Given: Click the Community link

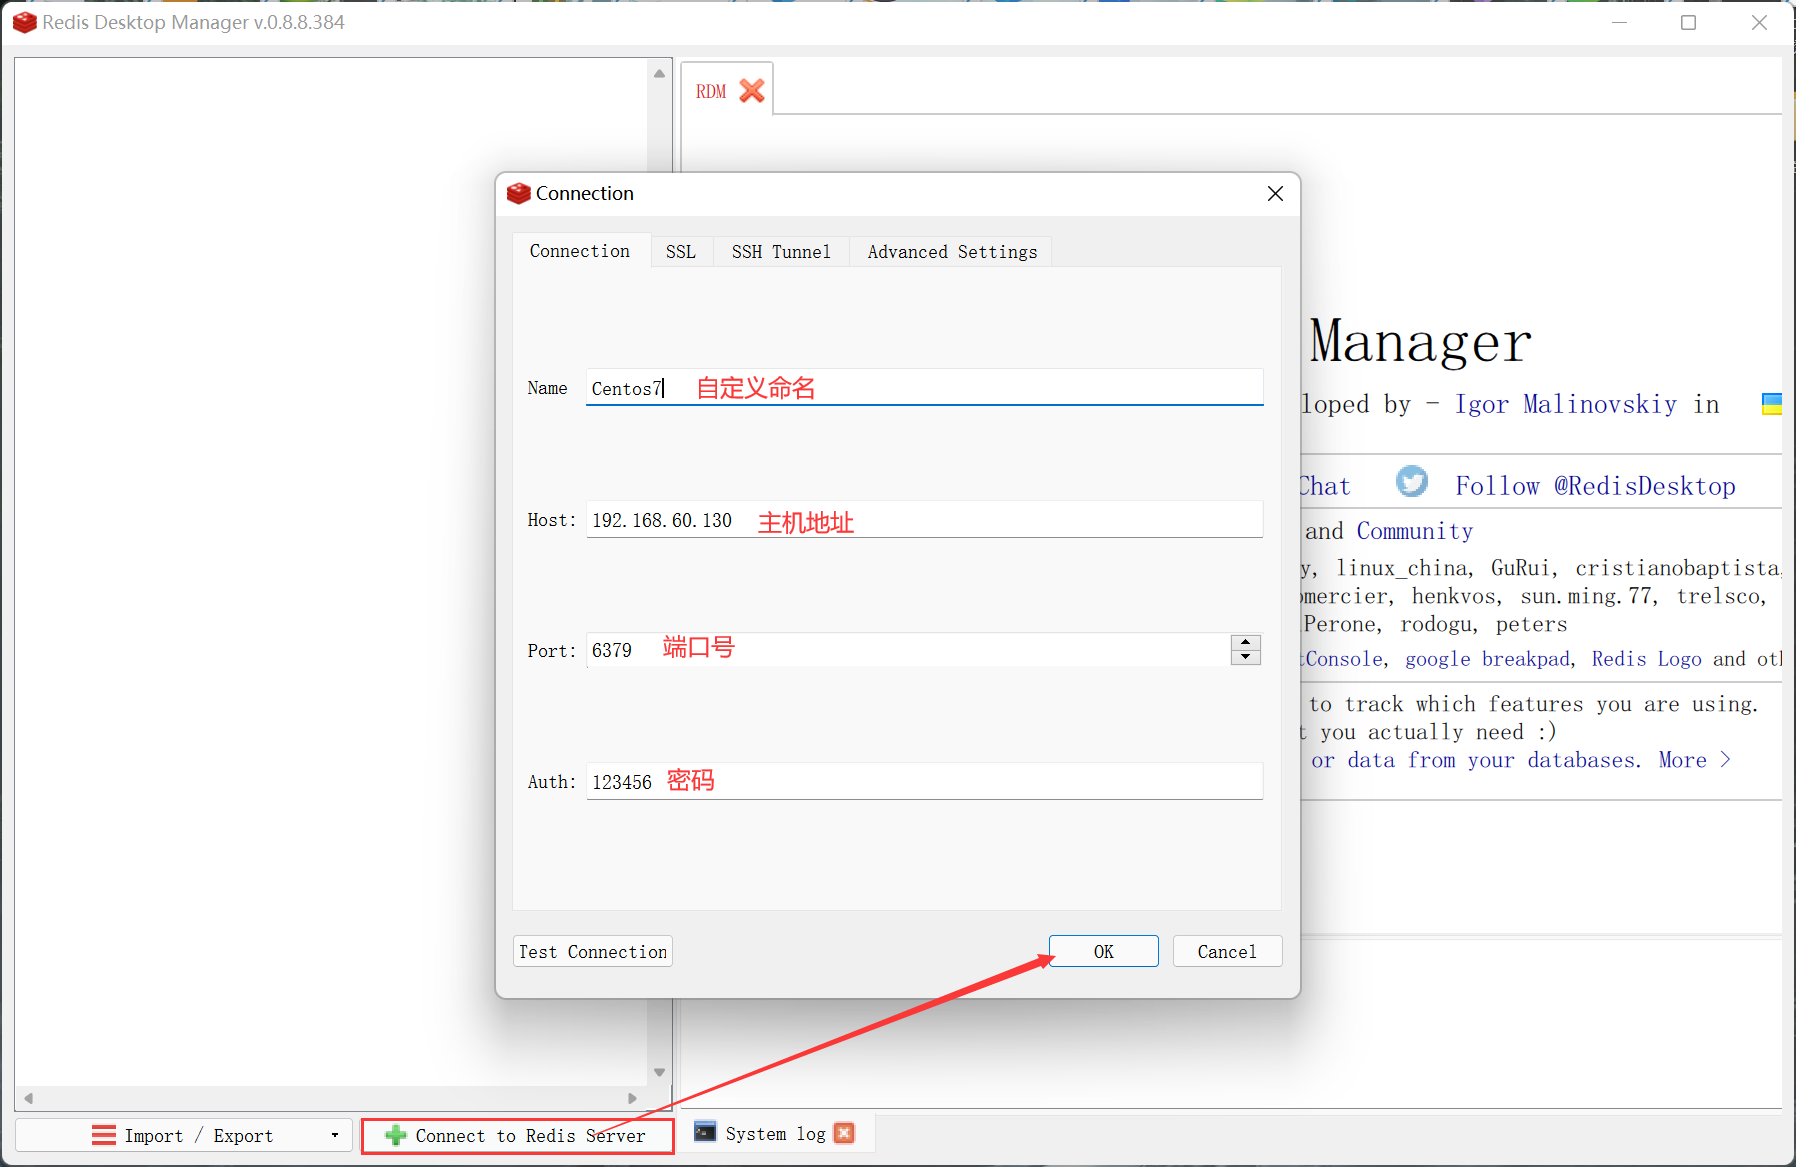Looking at the screenshot, I should pyautogui.click(x=1414, y=530).
